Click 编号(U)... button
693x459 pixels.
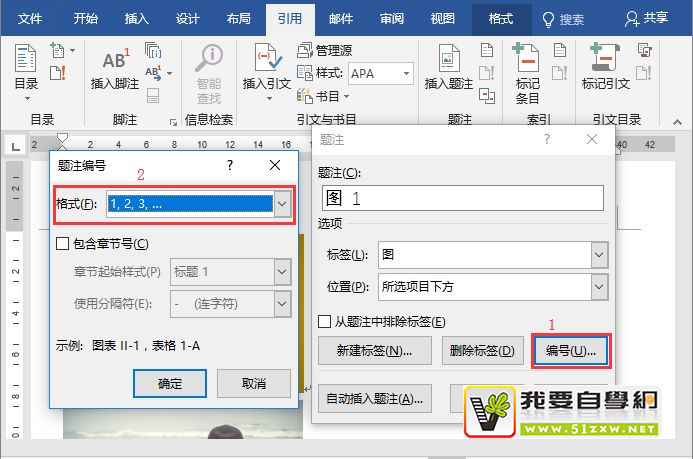(x=571, y=351)
